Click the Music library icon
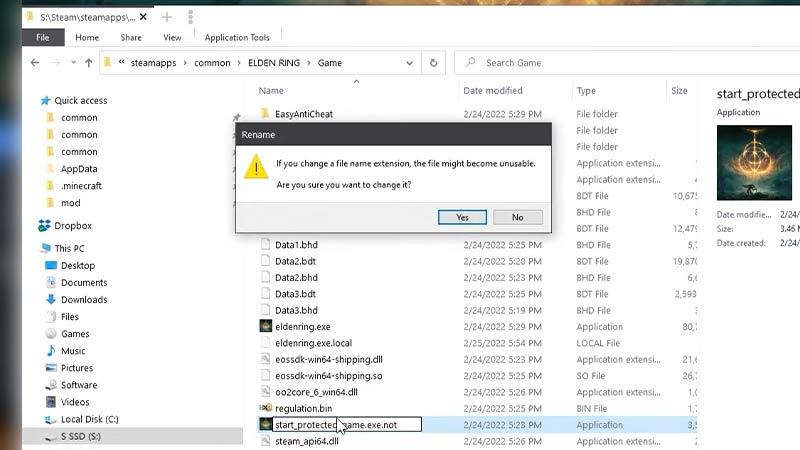The height and width of the screenshot is (450, 800). tap(50, 351)
